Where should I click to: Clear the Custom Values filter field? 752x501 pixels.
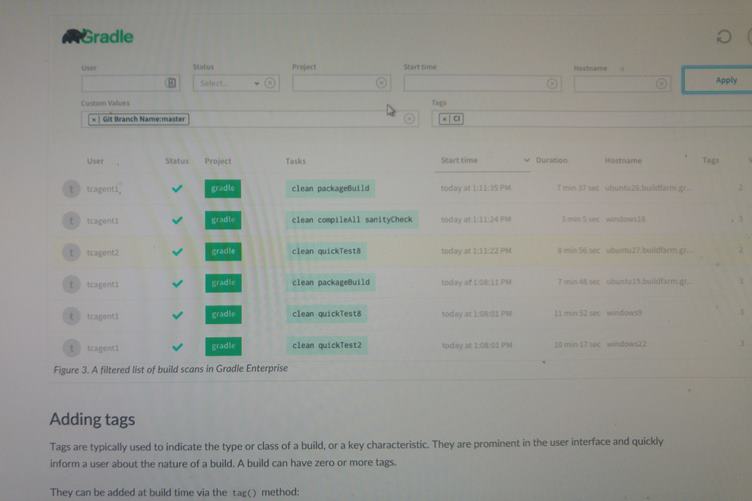409,118
